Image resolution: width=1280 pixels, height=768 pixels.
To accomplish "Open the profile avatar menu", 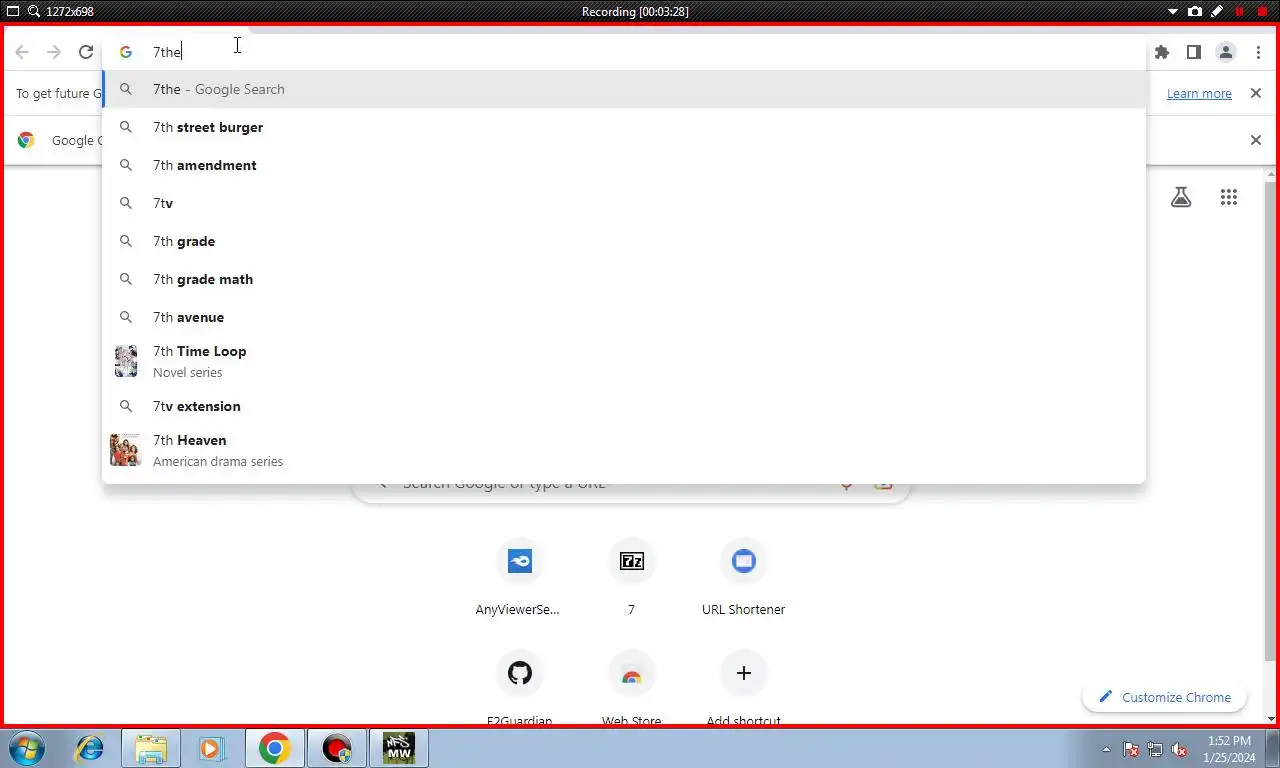I will pos(1226,52).
